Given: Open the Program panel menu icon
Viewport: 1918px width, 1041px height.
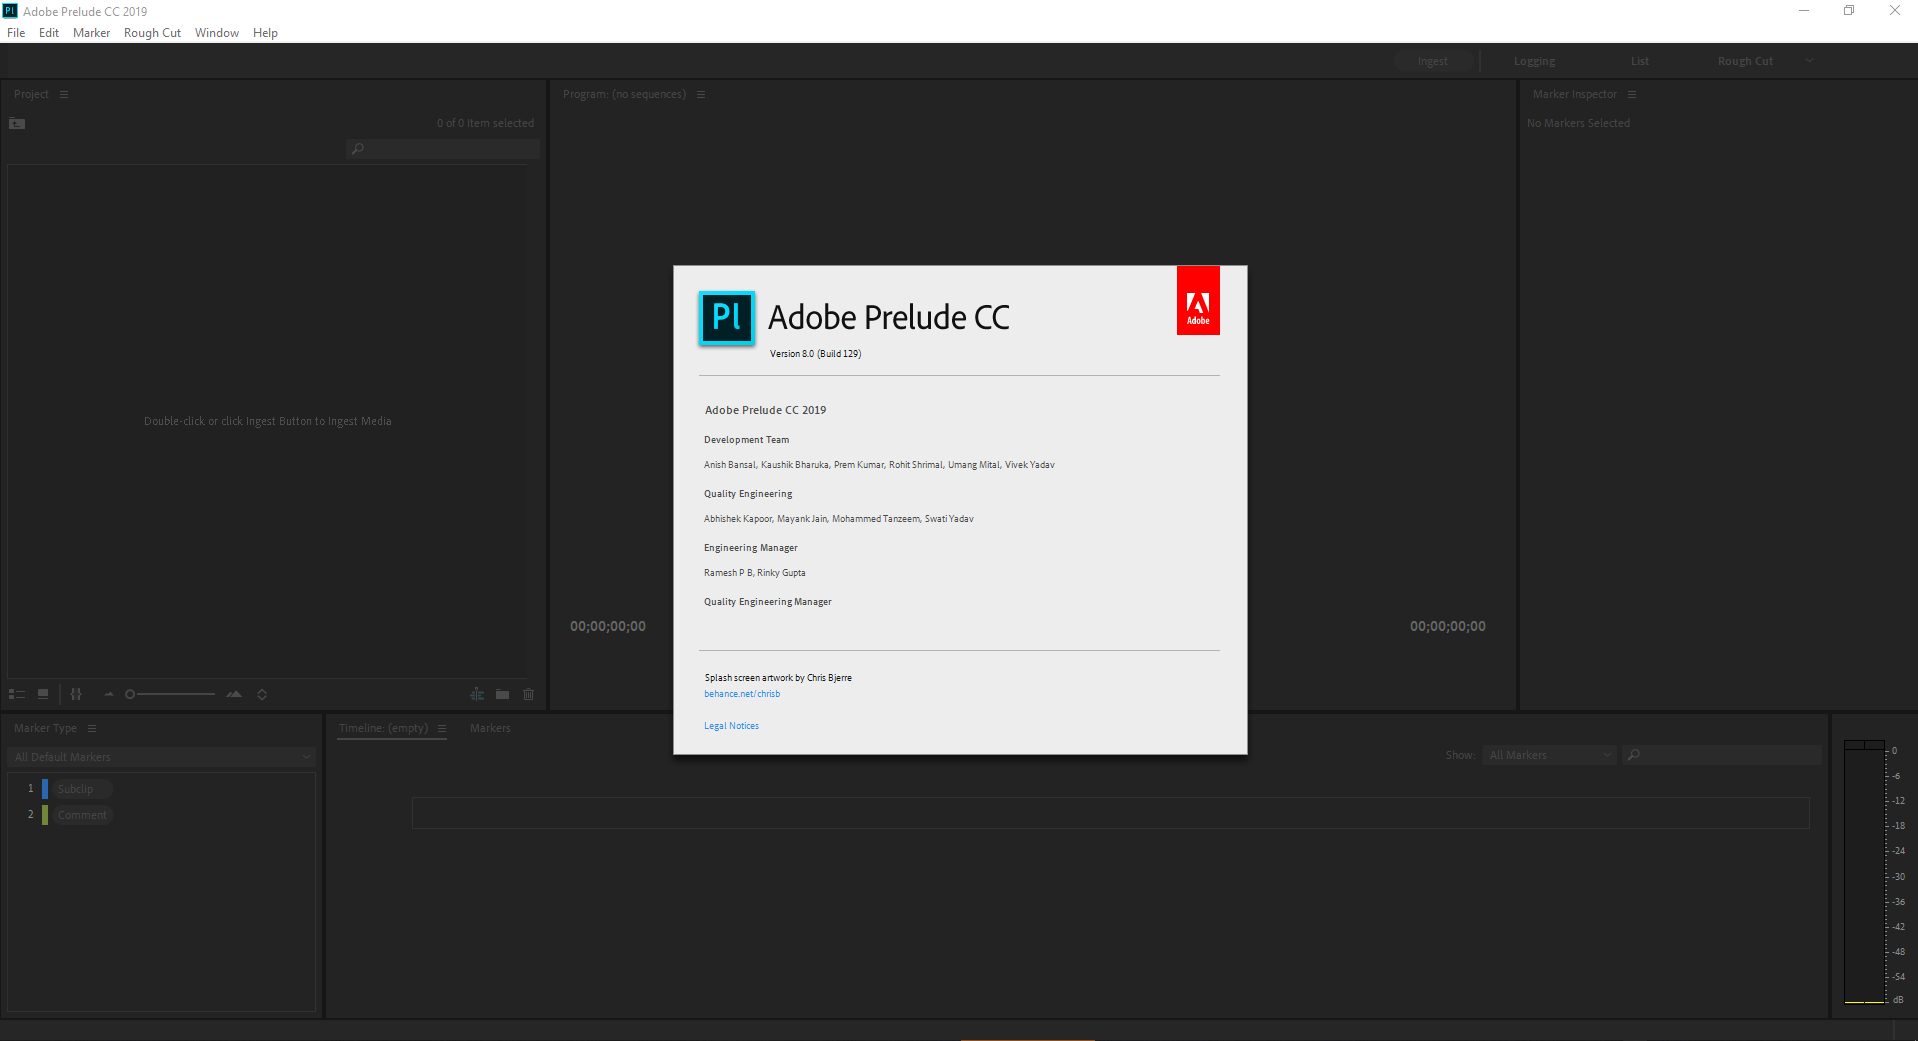Looking at the screenshot, I should coord(701,94).
